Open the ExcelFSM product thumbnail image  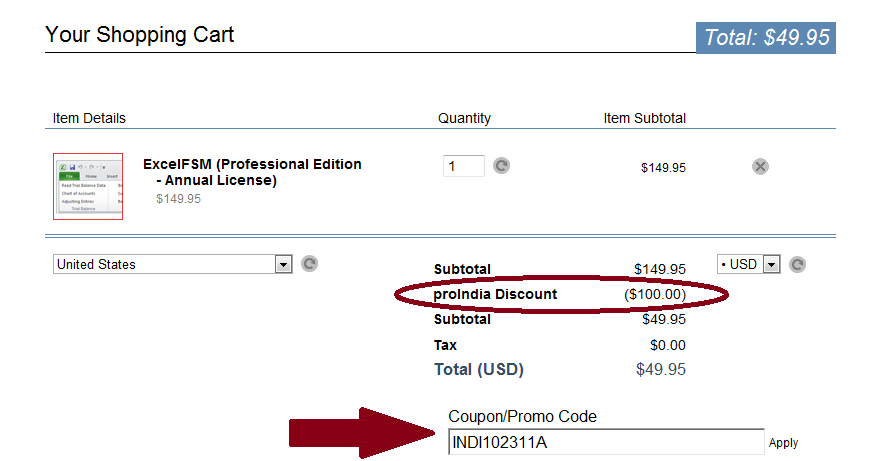[x=88, y=186]
